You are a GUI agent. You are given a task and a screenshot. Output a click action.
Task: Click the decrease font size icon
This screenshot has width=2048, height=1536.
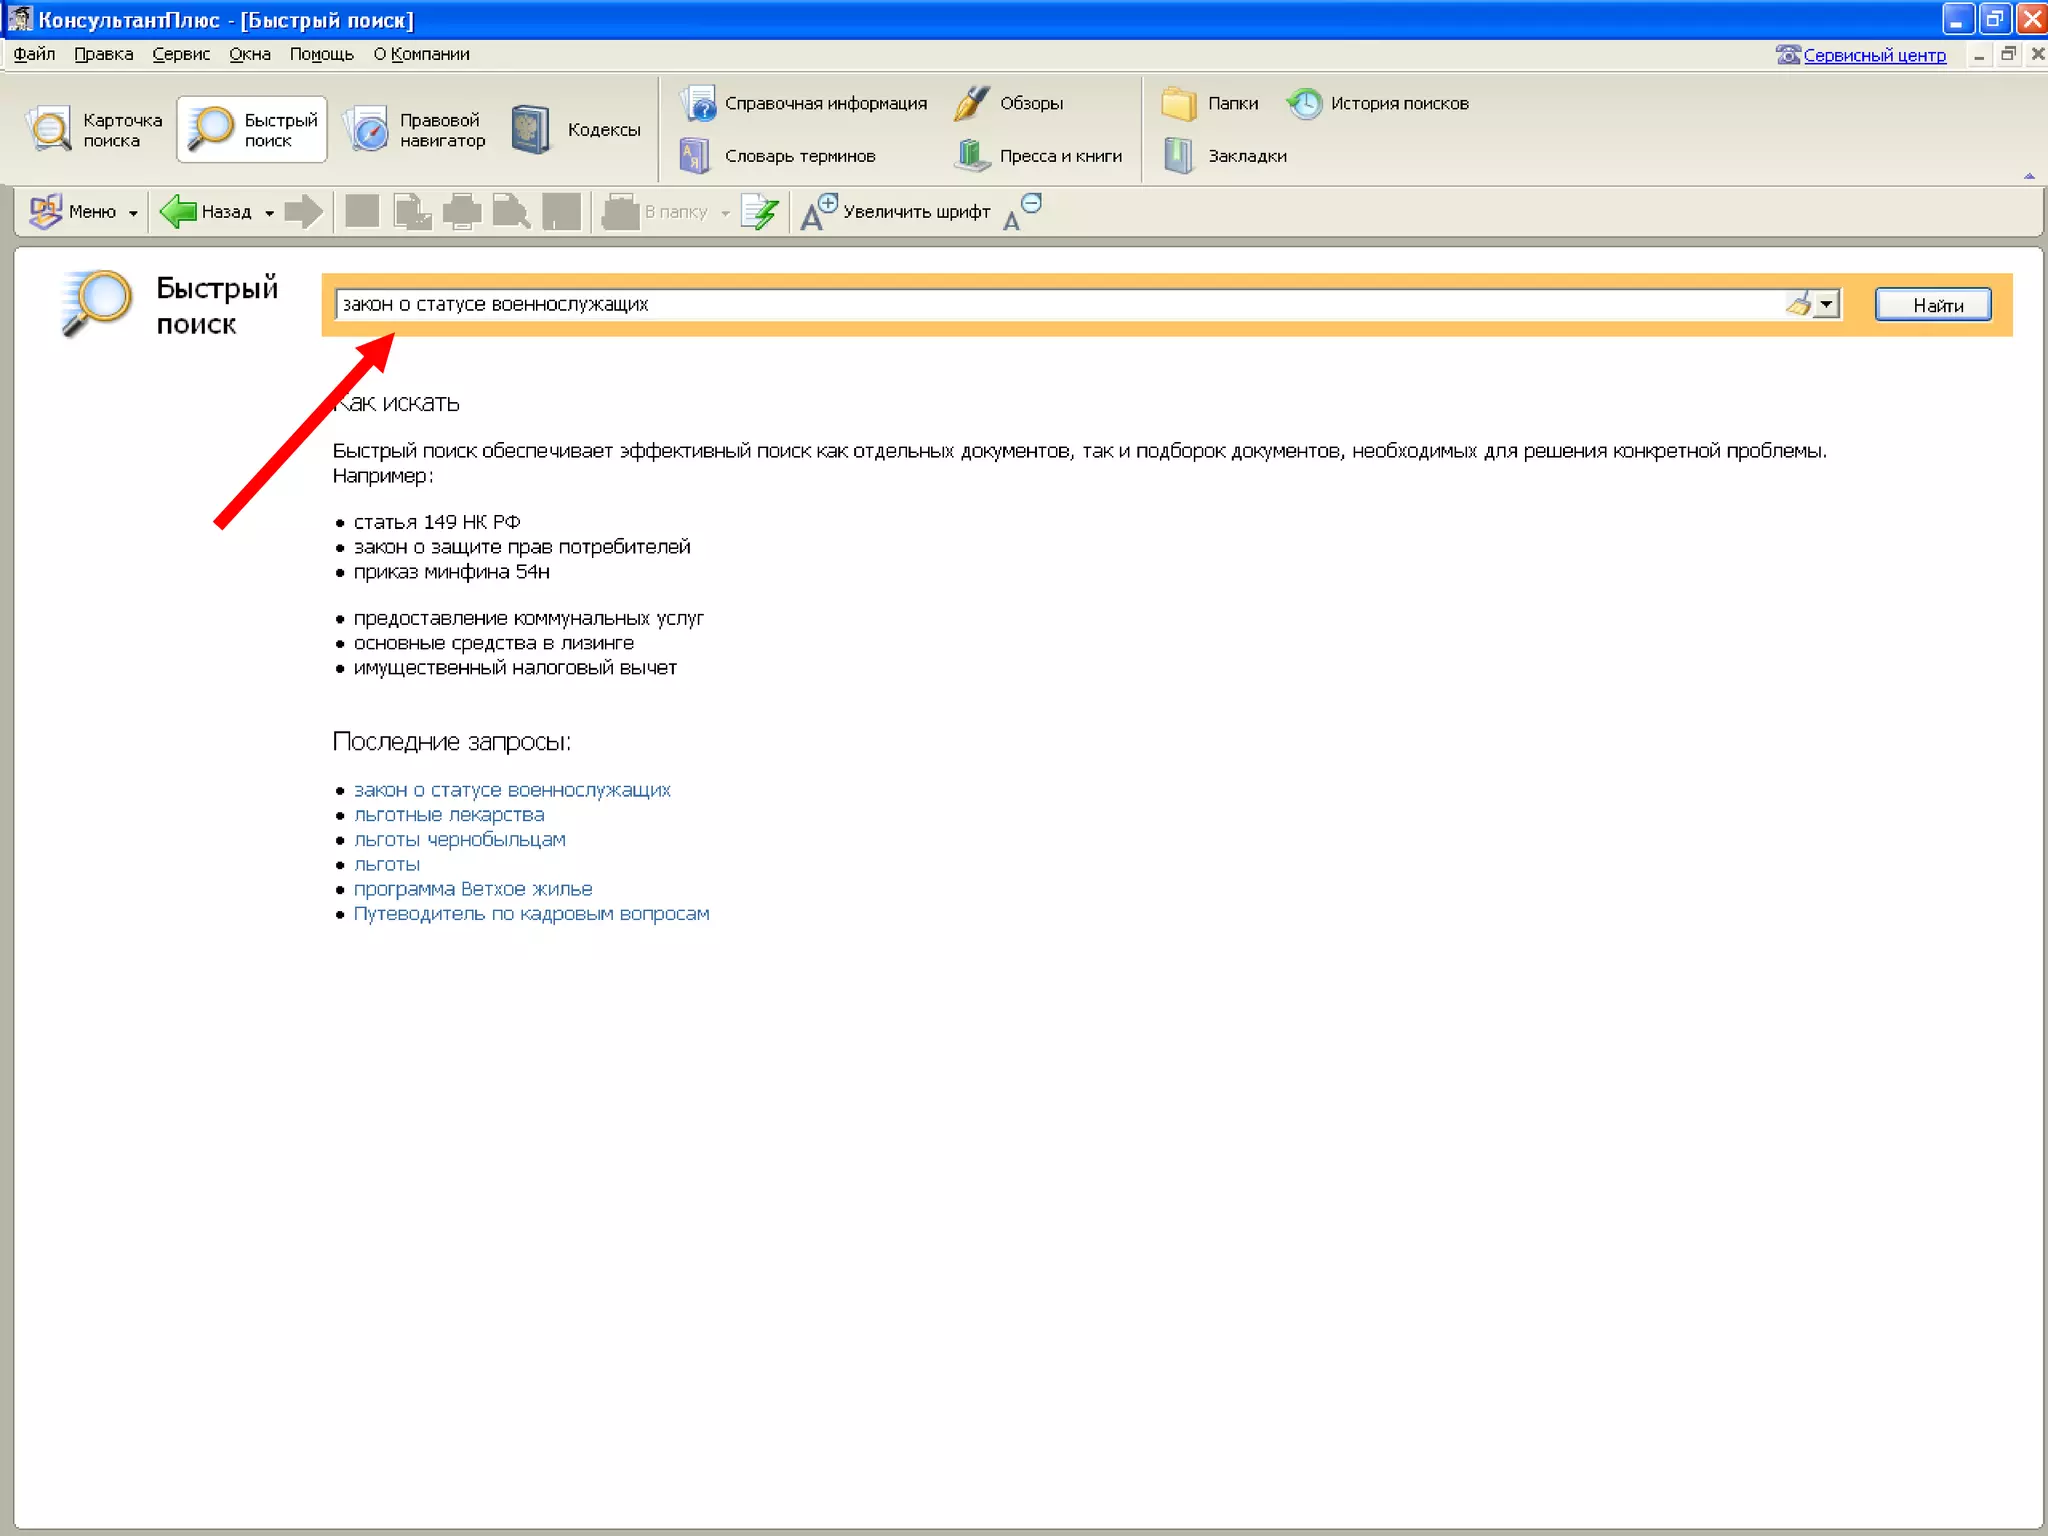(1022, 212)
